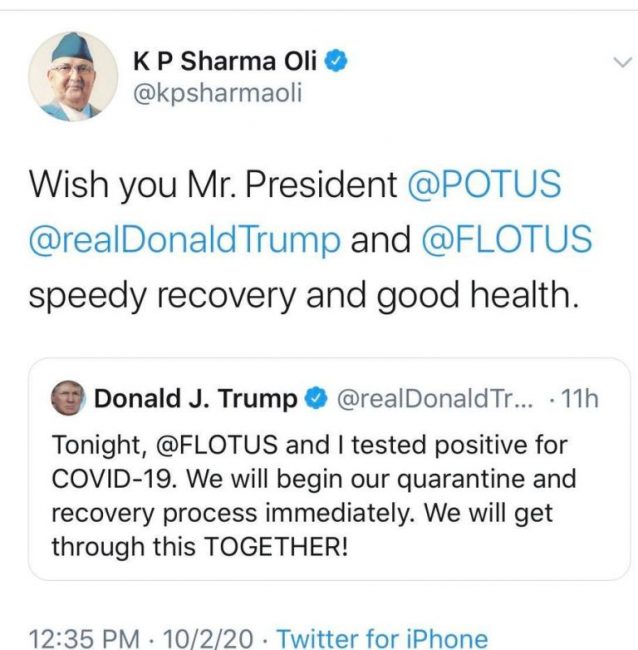Click verified badge beside K P Sharma Oli

pyautogui.click(x=338, y=62)
